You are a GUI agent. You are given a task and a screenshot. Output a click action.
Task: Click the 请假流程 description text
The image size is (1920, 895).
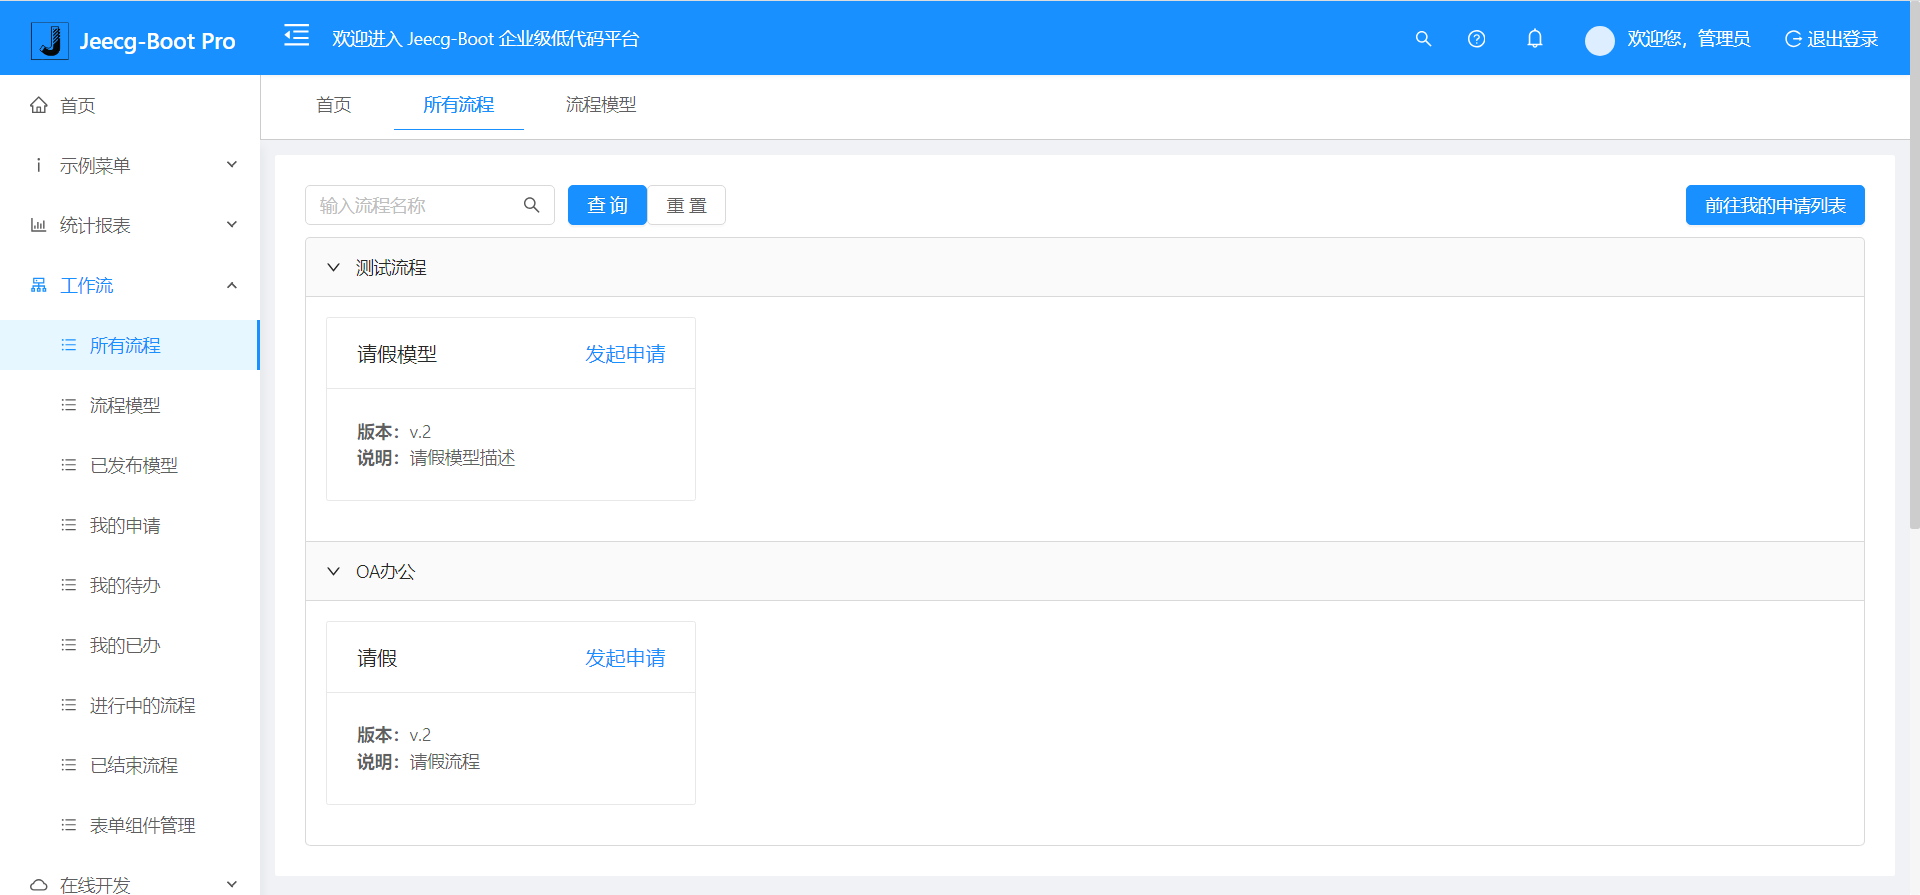(x=445, y=762)
